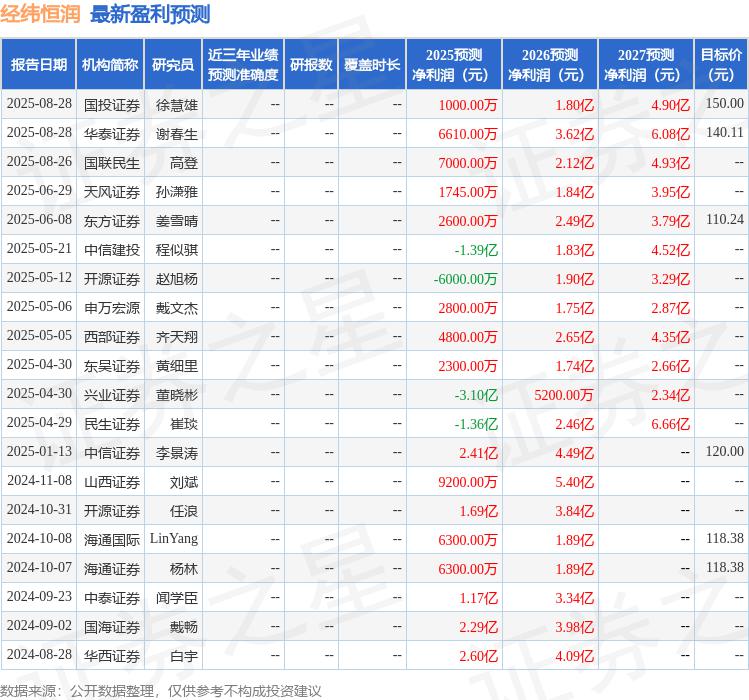Screen dimensions: 749x700
Task: Select the 国投证券 institution cell
Action: pos(112,105)
